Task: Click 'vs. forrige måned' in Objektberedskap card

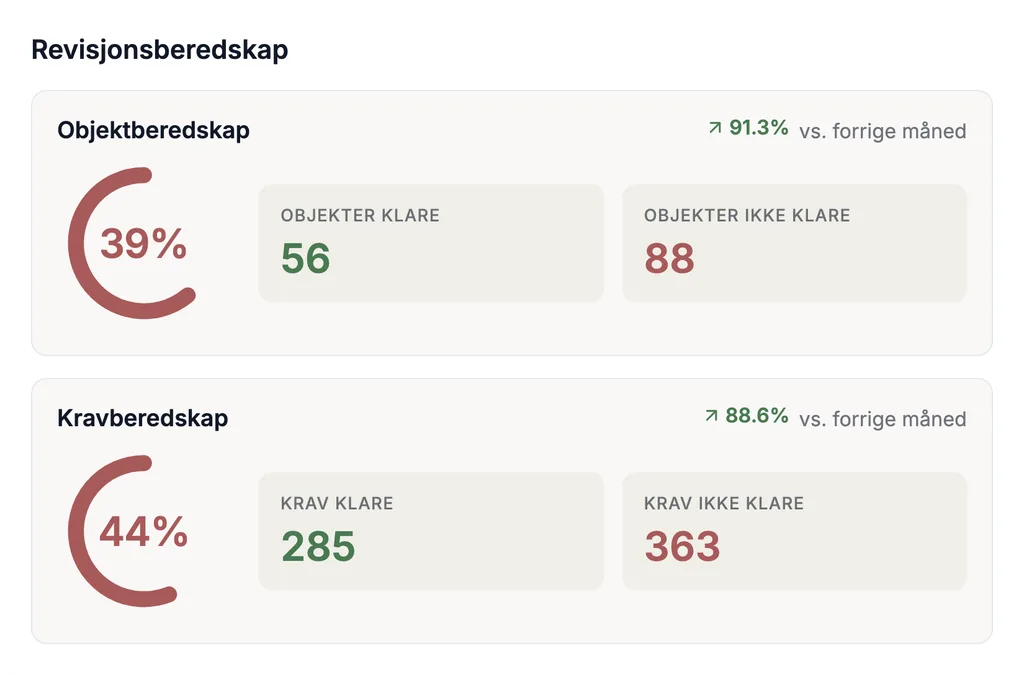Action: pos(883,131)
